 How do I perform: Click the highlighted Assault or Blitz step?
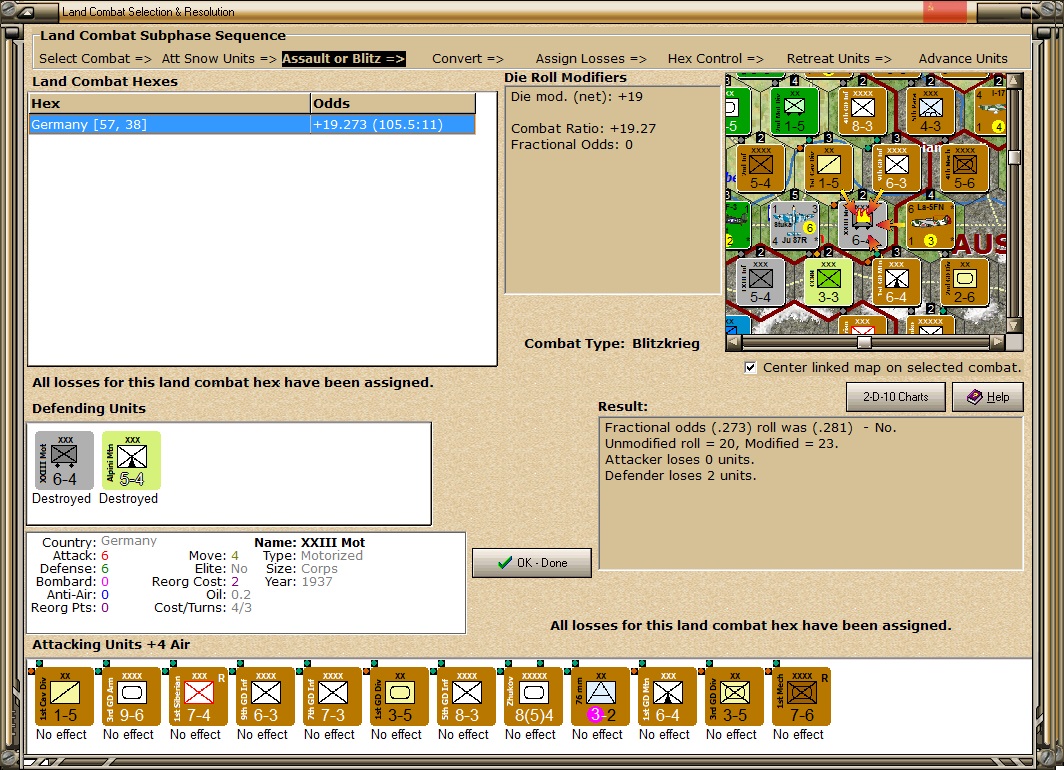[x=343, y=58]
